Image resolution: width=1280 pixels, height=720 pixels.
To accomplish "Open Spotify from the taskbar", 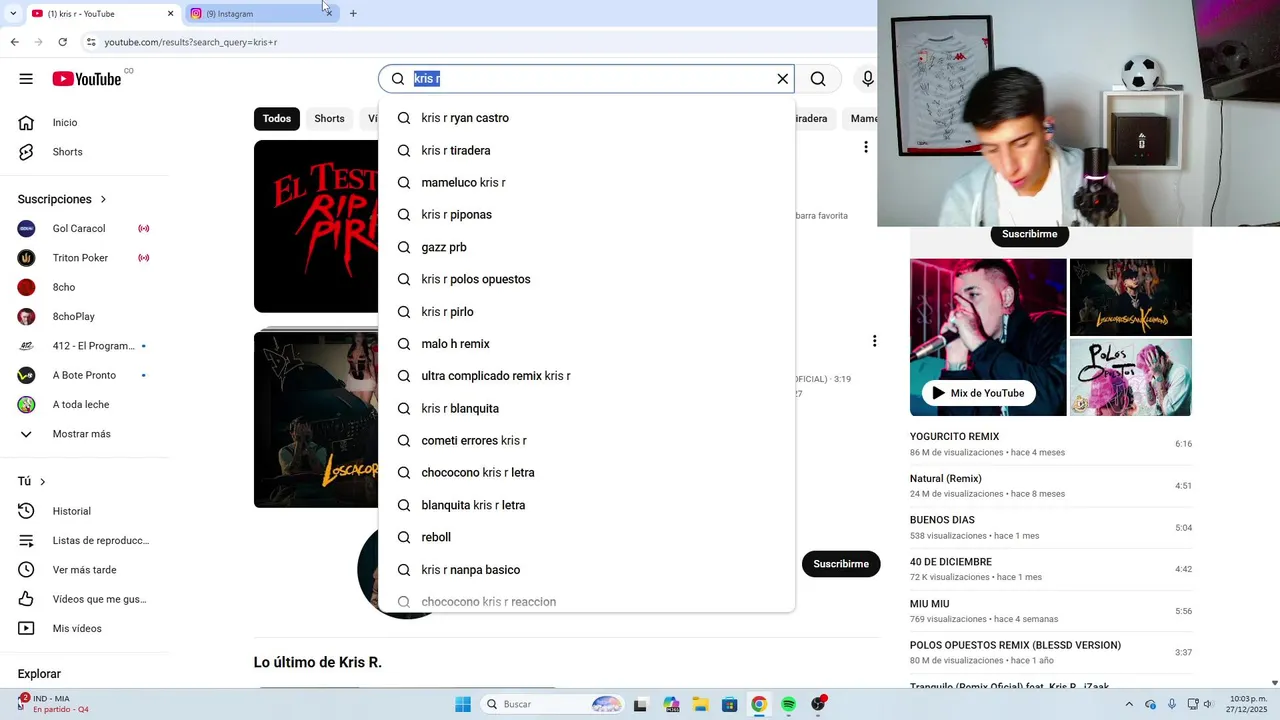I will (x=788, y=704).
